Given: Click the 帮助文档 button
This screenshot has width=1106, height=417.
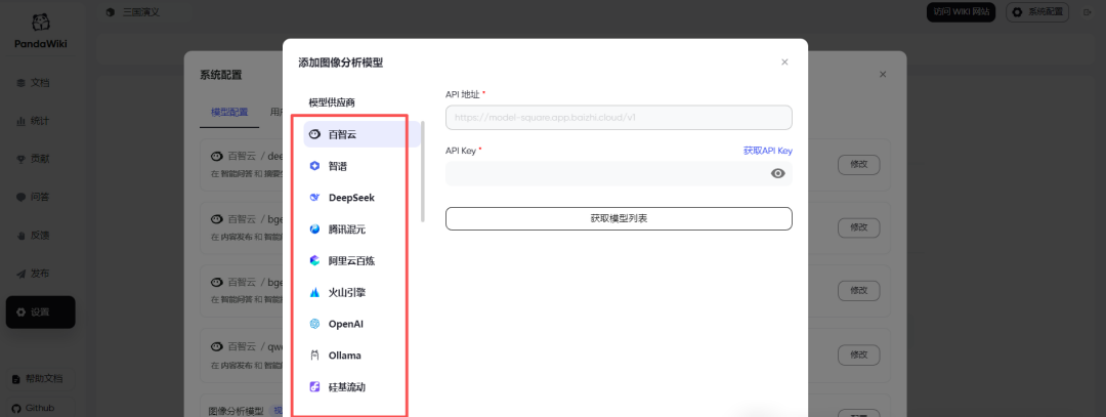Looking at the screenshot, I should 39,379.
